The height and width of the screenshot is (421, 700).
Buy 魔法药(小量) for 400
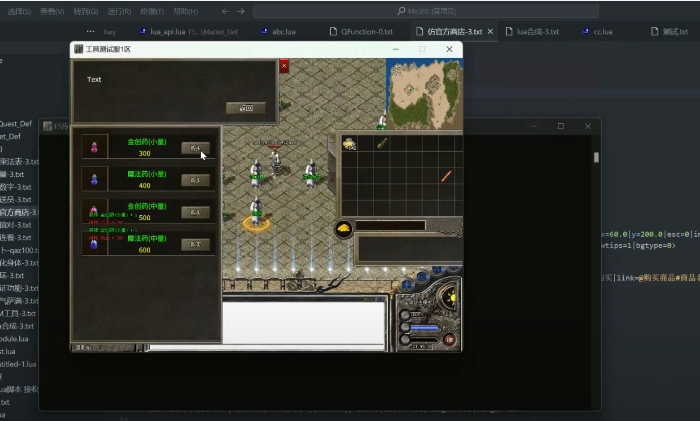pyautogui.click(x=195, y=180)
